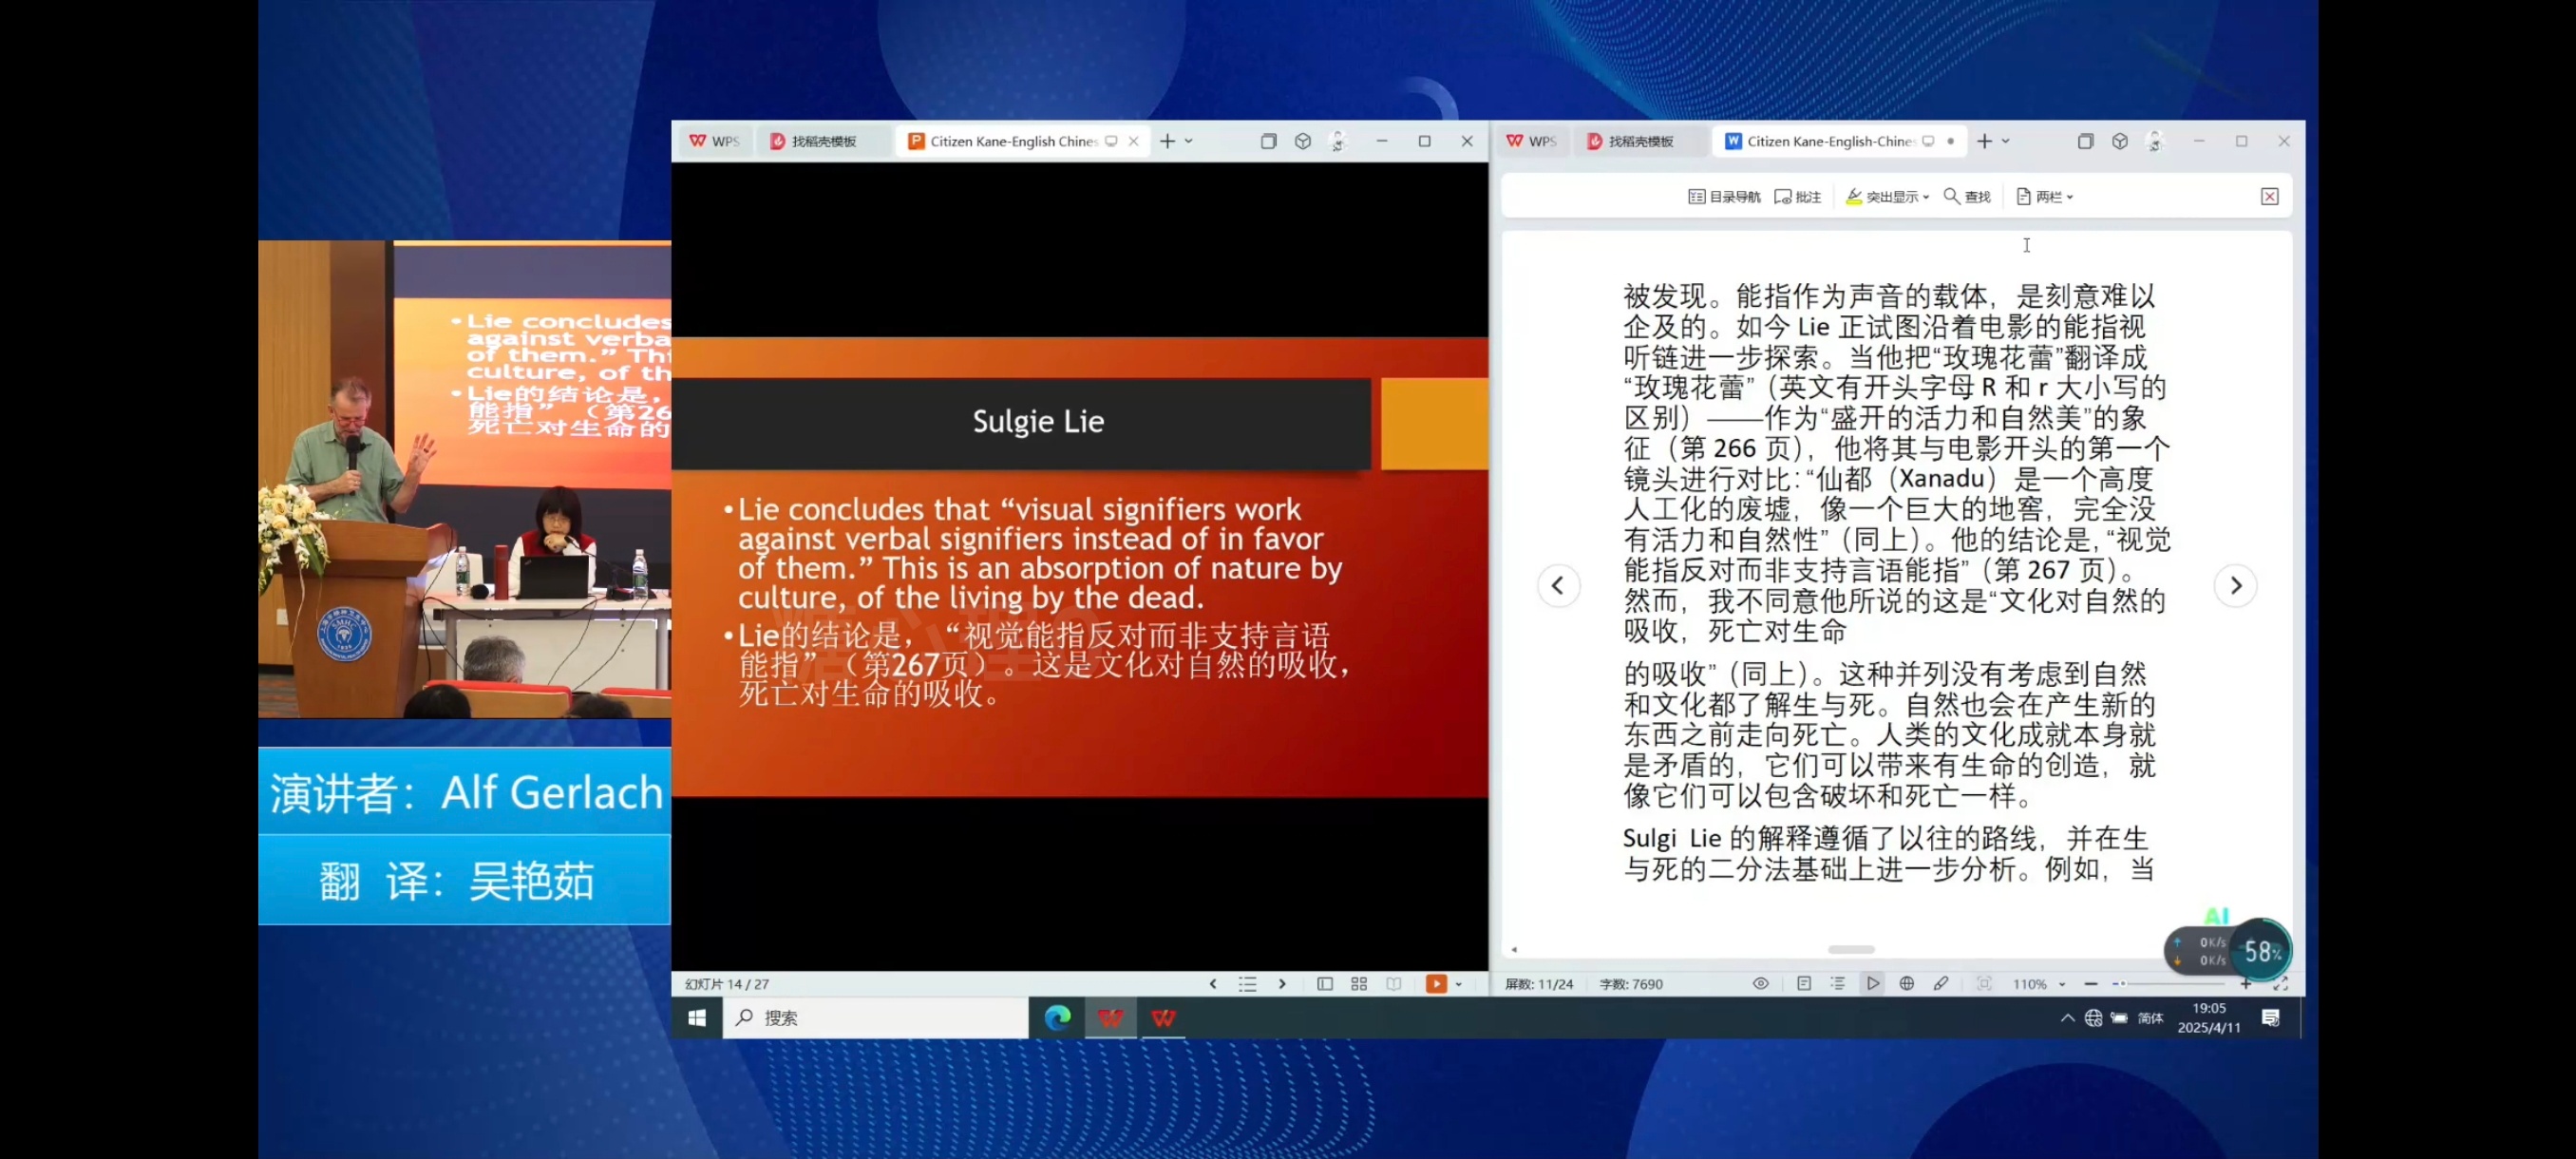Toggle eye protection mode icon in document status bar
The image size is (2576, 1159).
(x=1760, y=984)
